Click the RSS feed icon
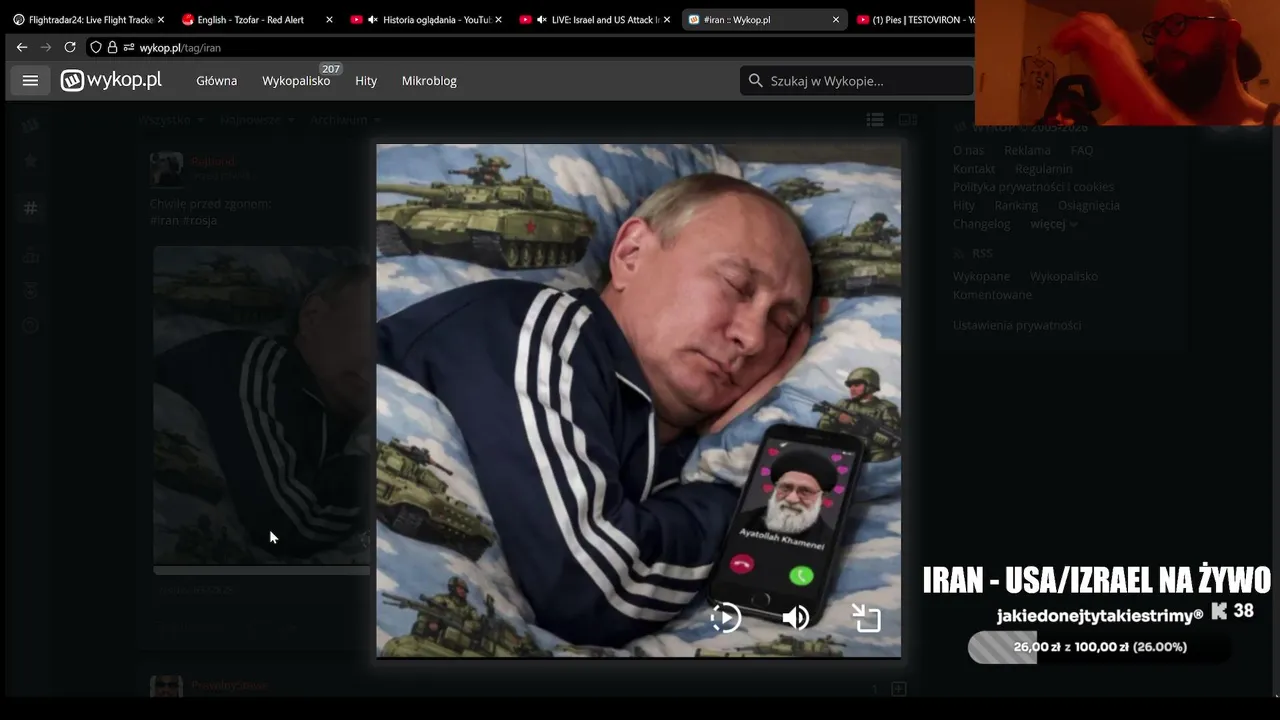Screen dimensions: 1280x720 click(960, 254)
